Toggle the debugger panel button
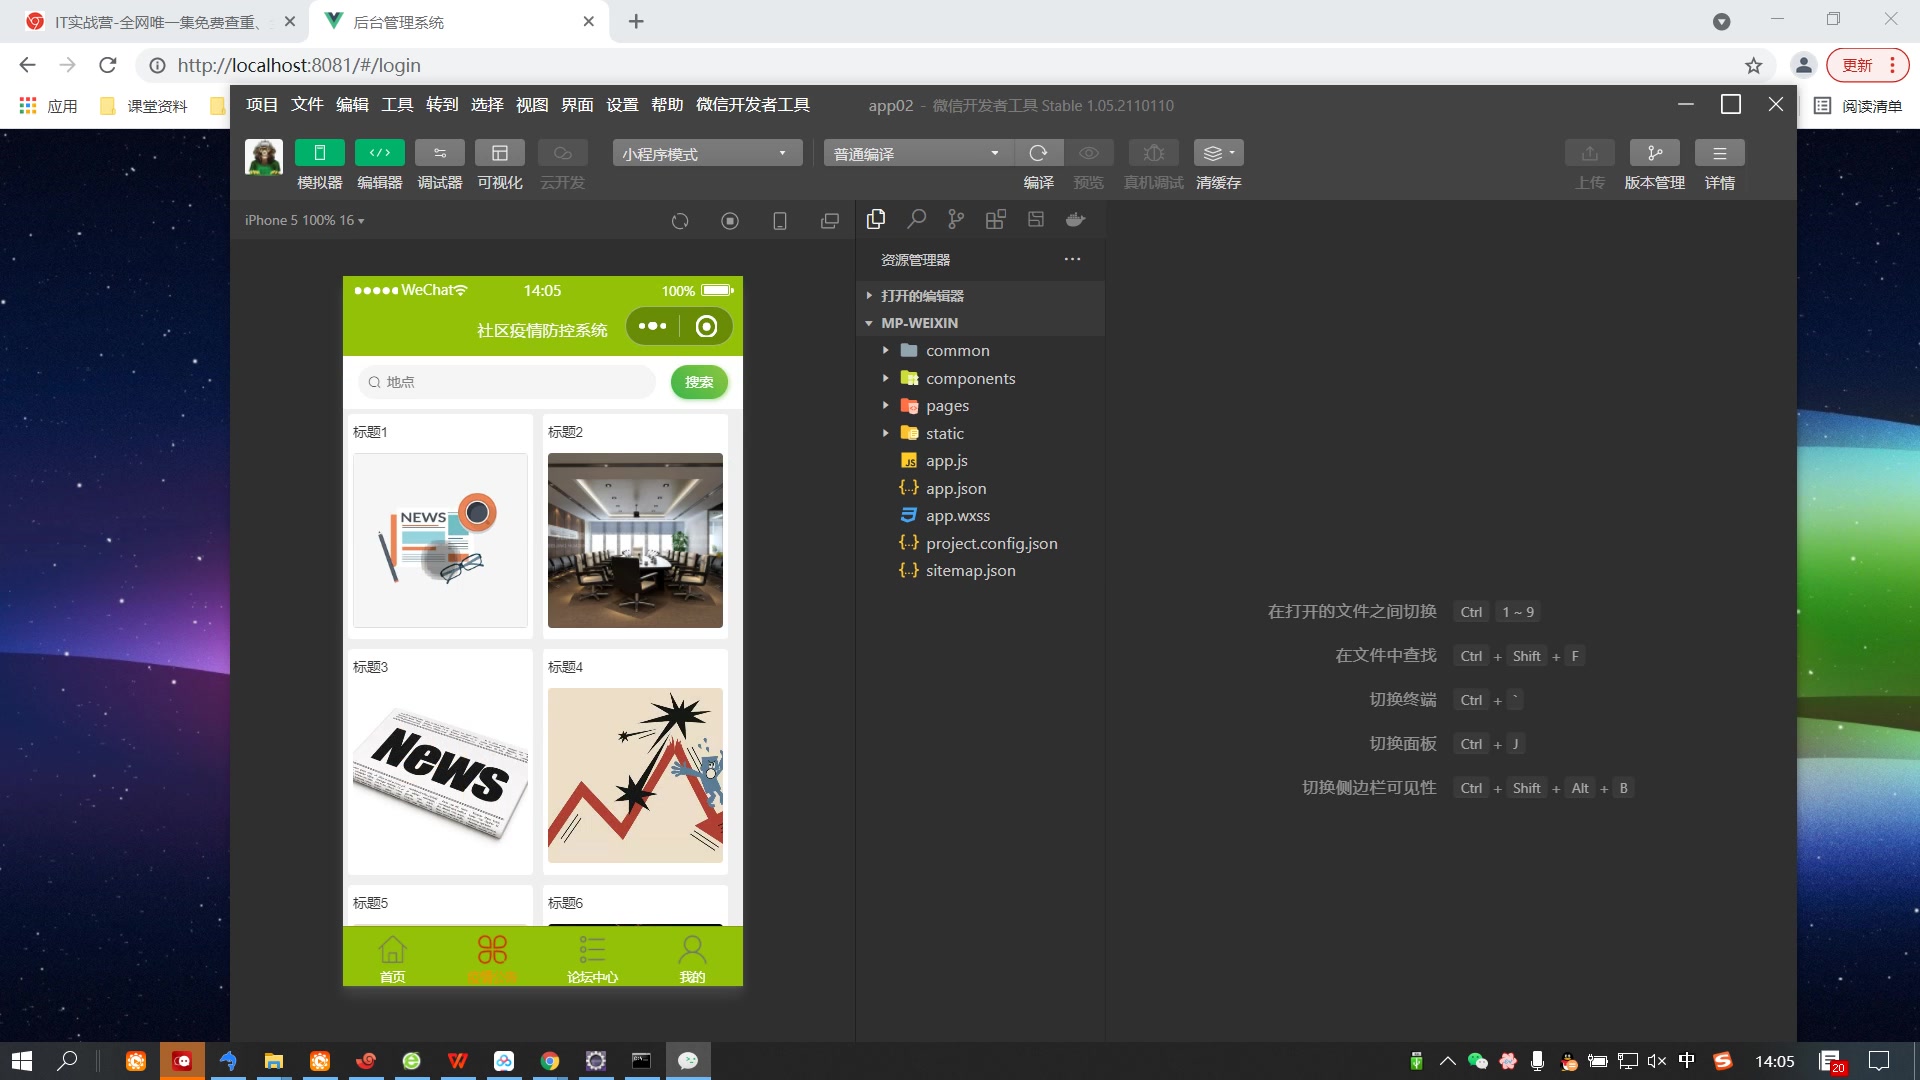The width and height of the screenshot is (1920, 1080). tap(439, 153)
